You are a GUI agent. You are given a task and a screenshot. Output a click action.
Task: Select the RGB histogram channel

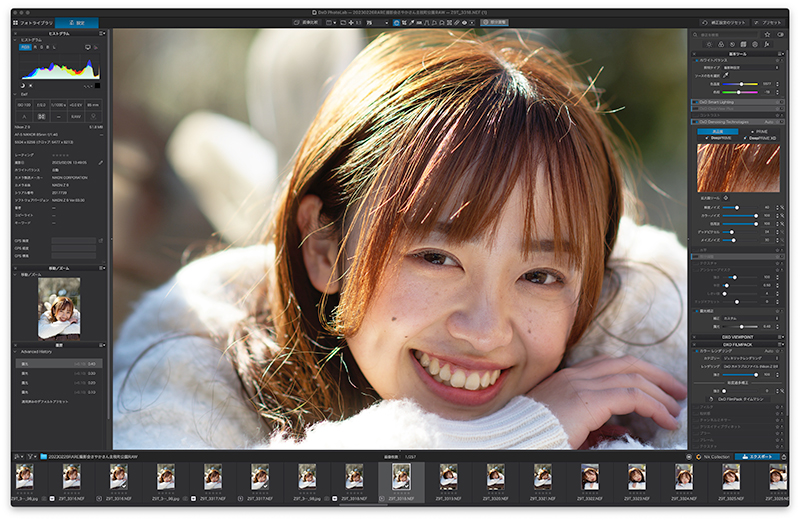[26, 47]
